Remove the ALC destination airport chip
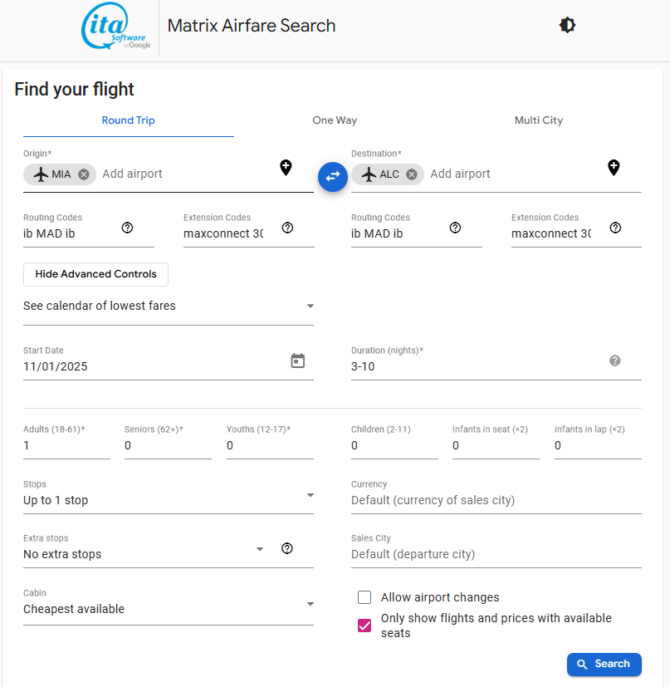The image size is (670, 687). click(x=411, y=174)
